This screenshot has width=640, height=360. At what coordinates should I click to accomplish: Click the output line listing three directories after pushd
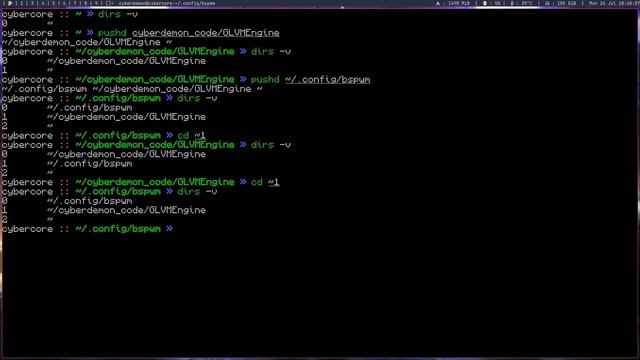tap(132, 89)
